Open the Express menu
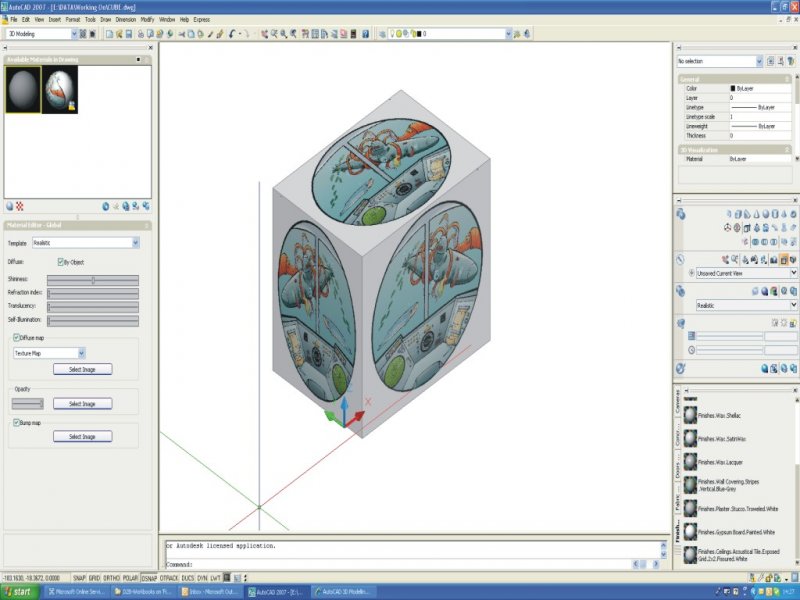800x600 pixels. [x=202, y=19]
